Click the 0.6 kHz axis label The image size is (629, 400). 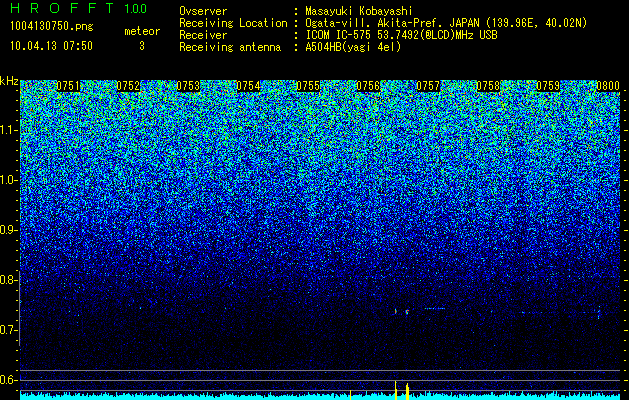9,380
